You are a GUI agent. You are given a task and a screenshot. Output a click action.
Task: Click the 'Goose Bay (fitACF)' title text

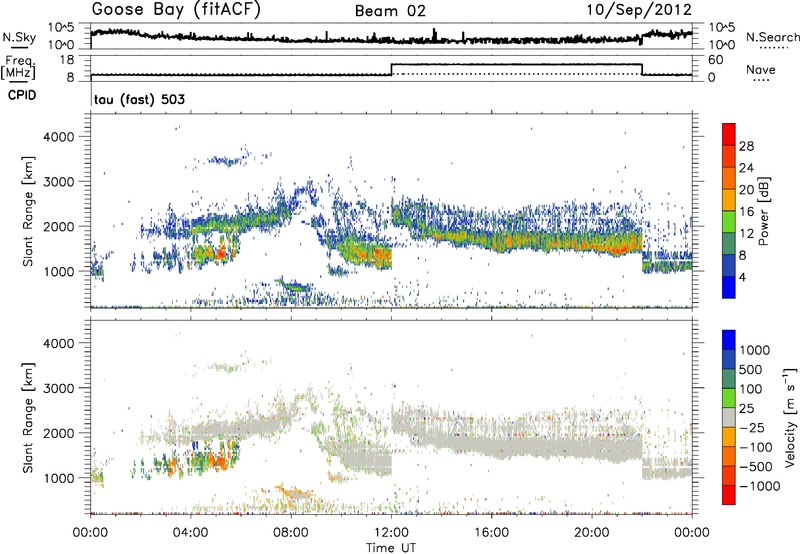pos(176,10)
